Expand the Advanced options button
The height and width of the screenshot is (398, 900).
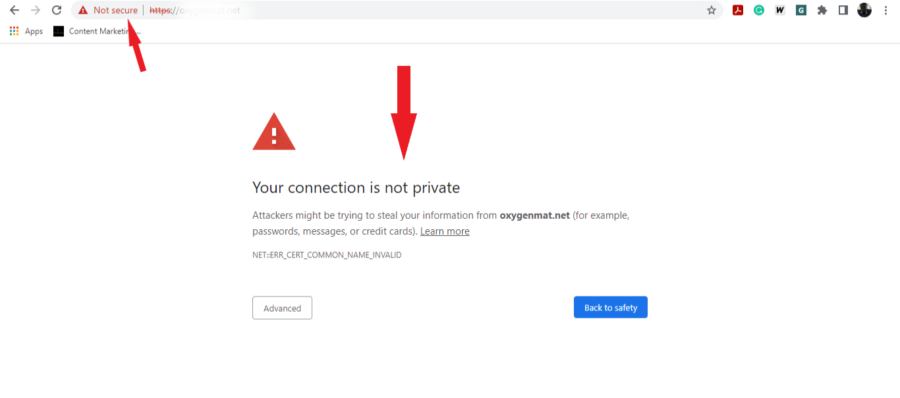[x=282, y=308]
